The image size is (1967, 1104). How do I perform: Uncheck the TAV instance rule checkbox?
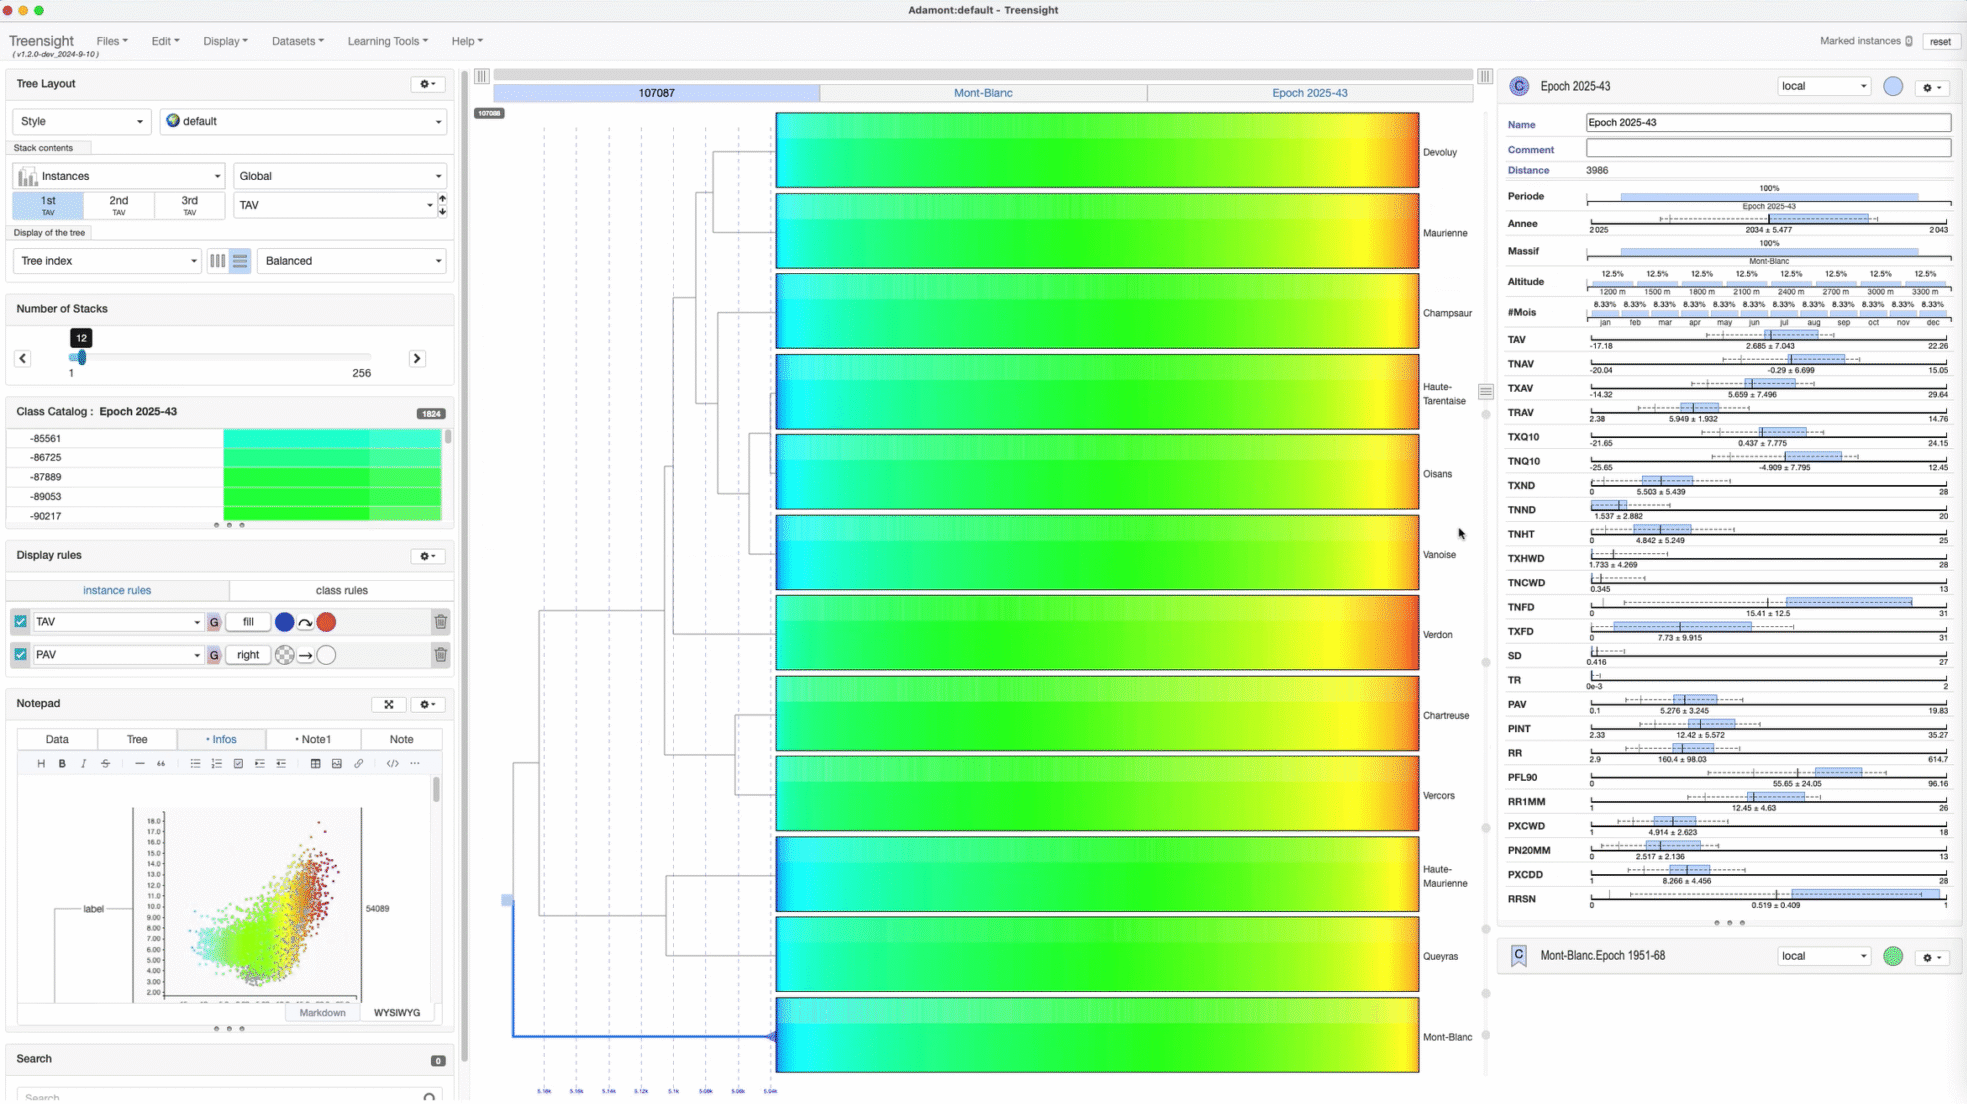(x=20, y=622)
